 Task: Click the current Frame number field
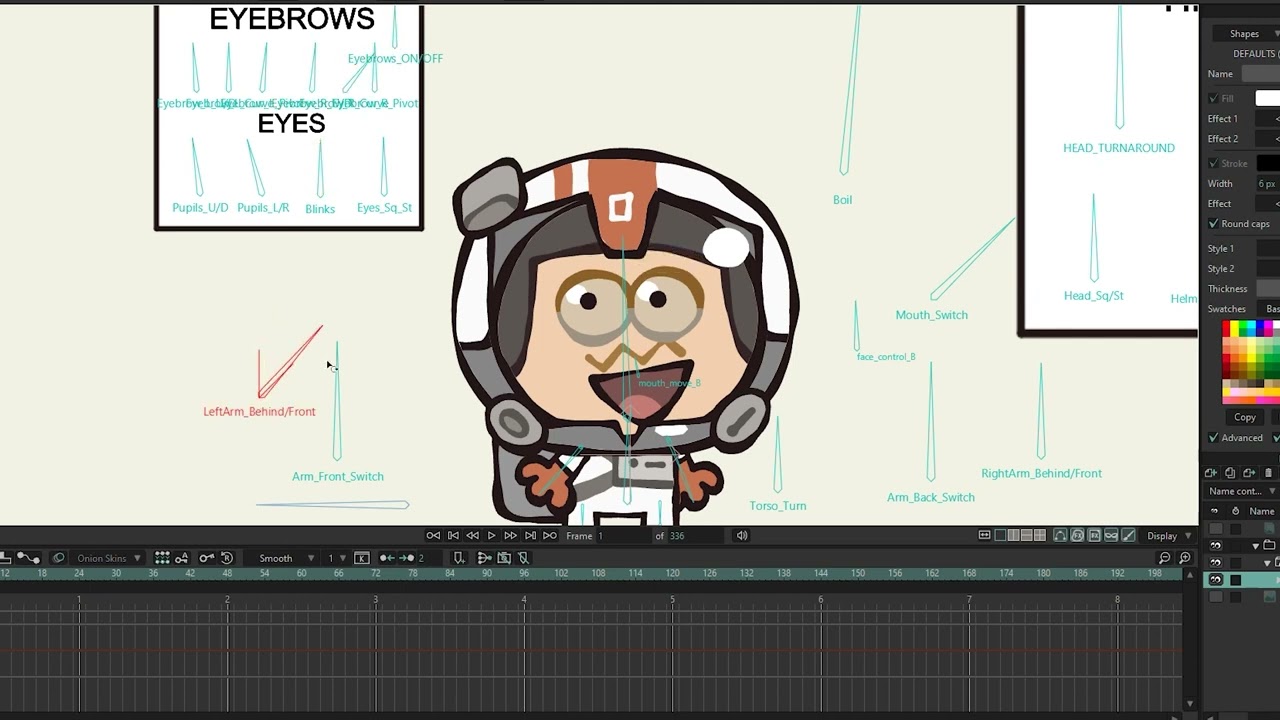click(x=624, y=536)
